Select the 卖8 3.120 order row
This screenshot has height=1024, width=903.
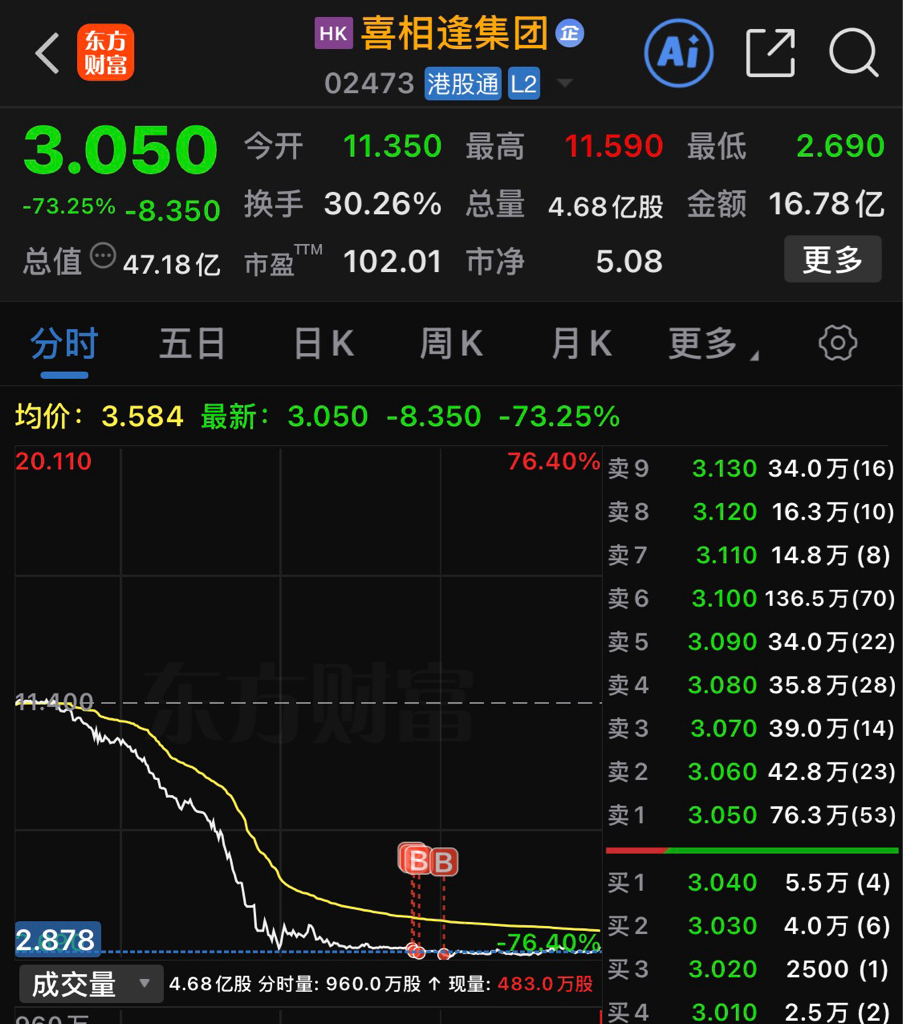click(x=751, y=511)
